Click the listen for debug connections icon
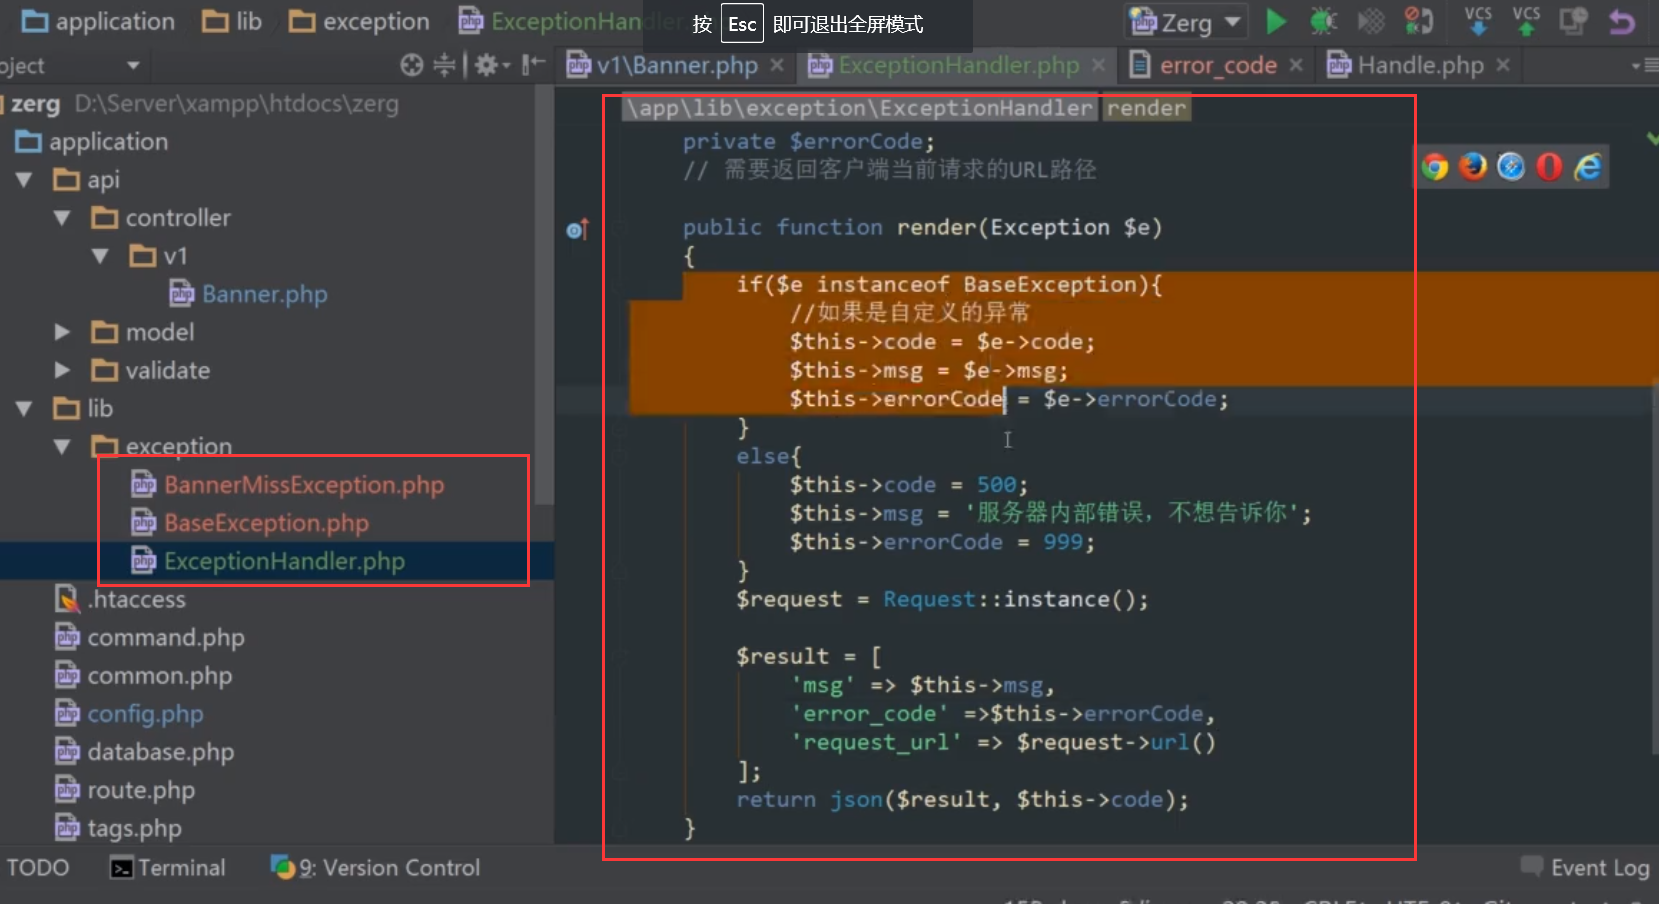The width and height of the screenshot is (1659, 904). [1419, 21]
